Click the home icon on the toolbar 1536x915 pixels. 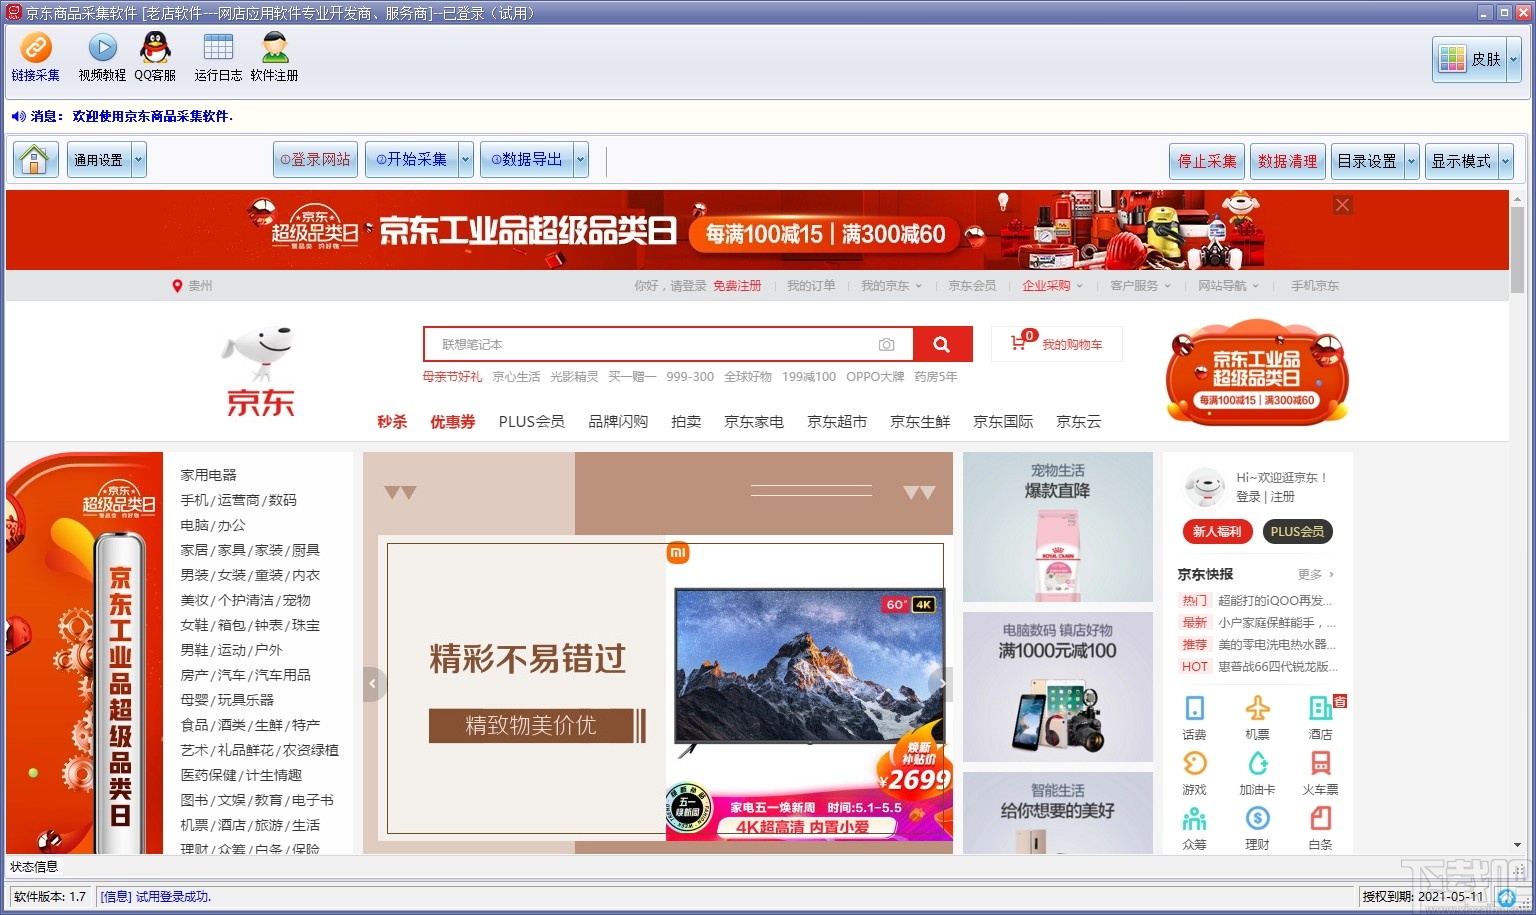(35, 159)
